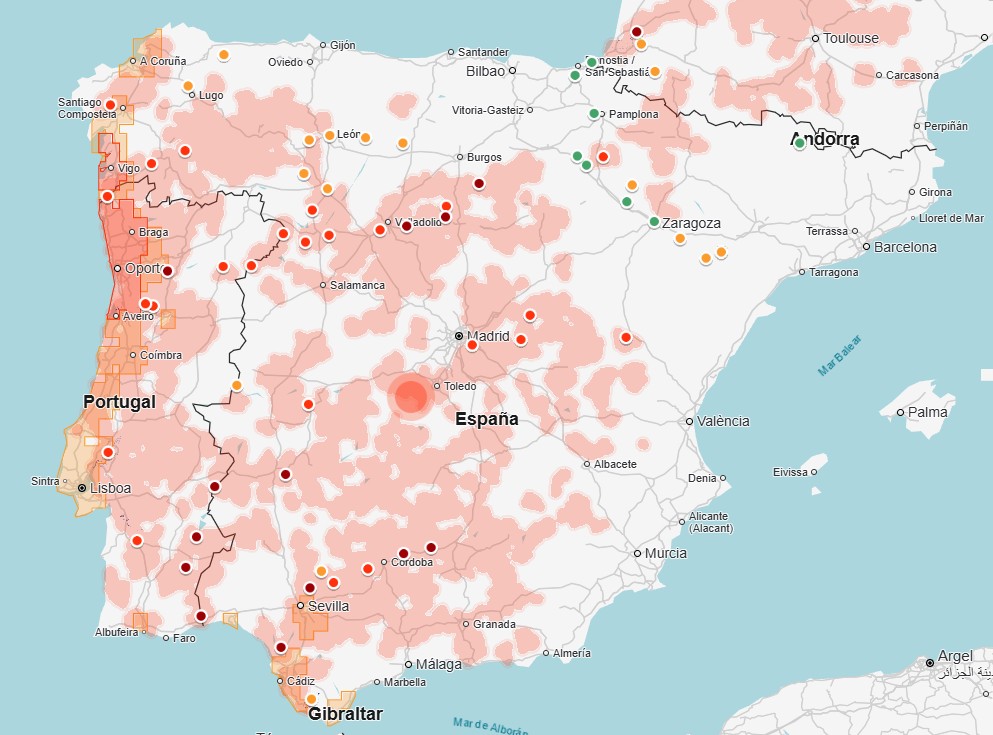The width and height of the screenshot is (993, 735).
Task: Select the dark red marker next to Oporto
Action: (x=168, y=271)
